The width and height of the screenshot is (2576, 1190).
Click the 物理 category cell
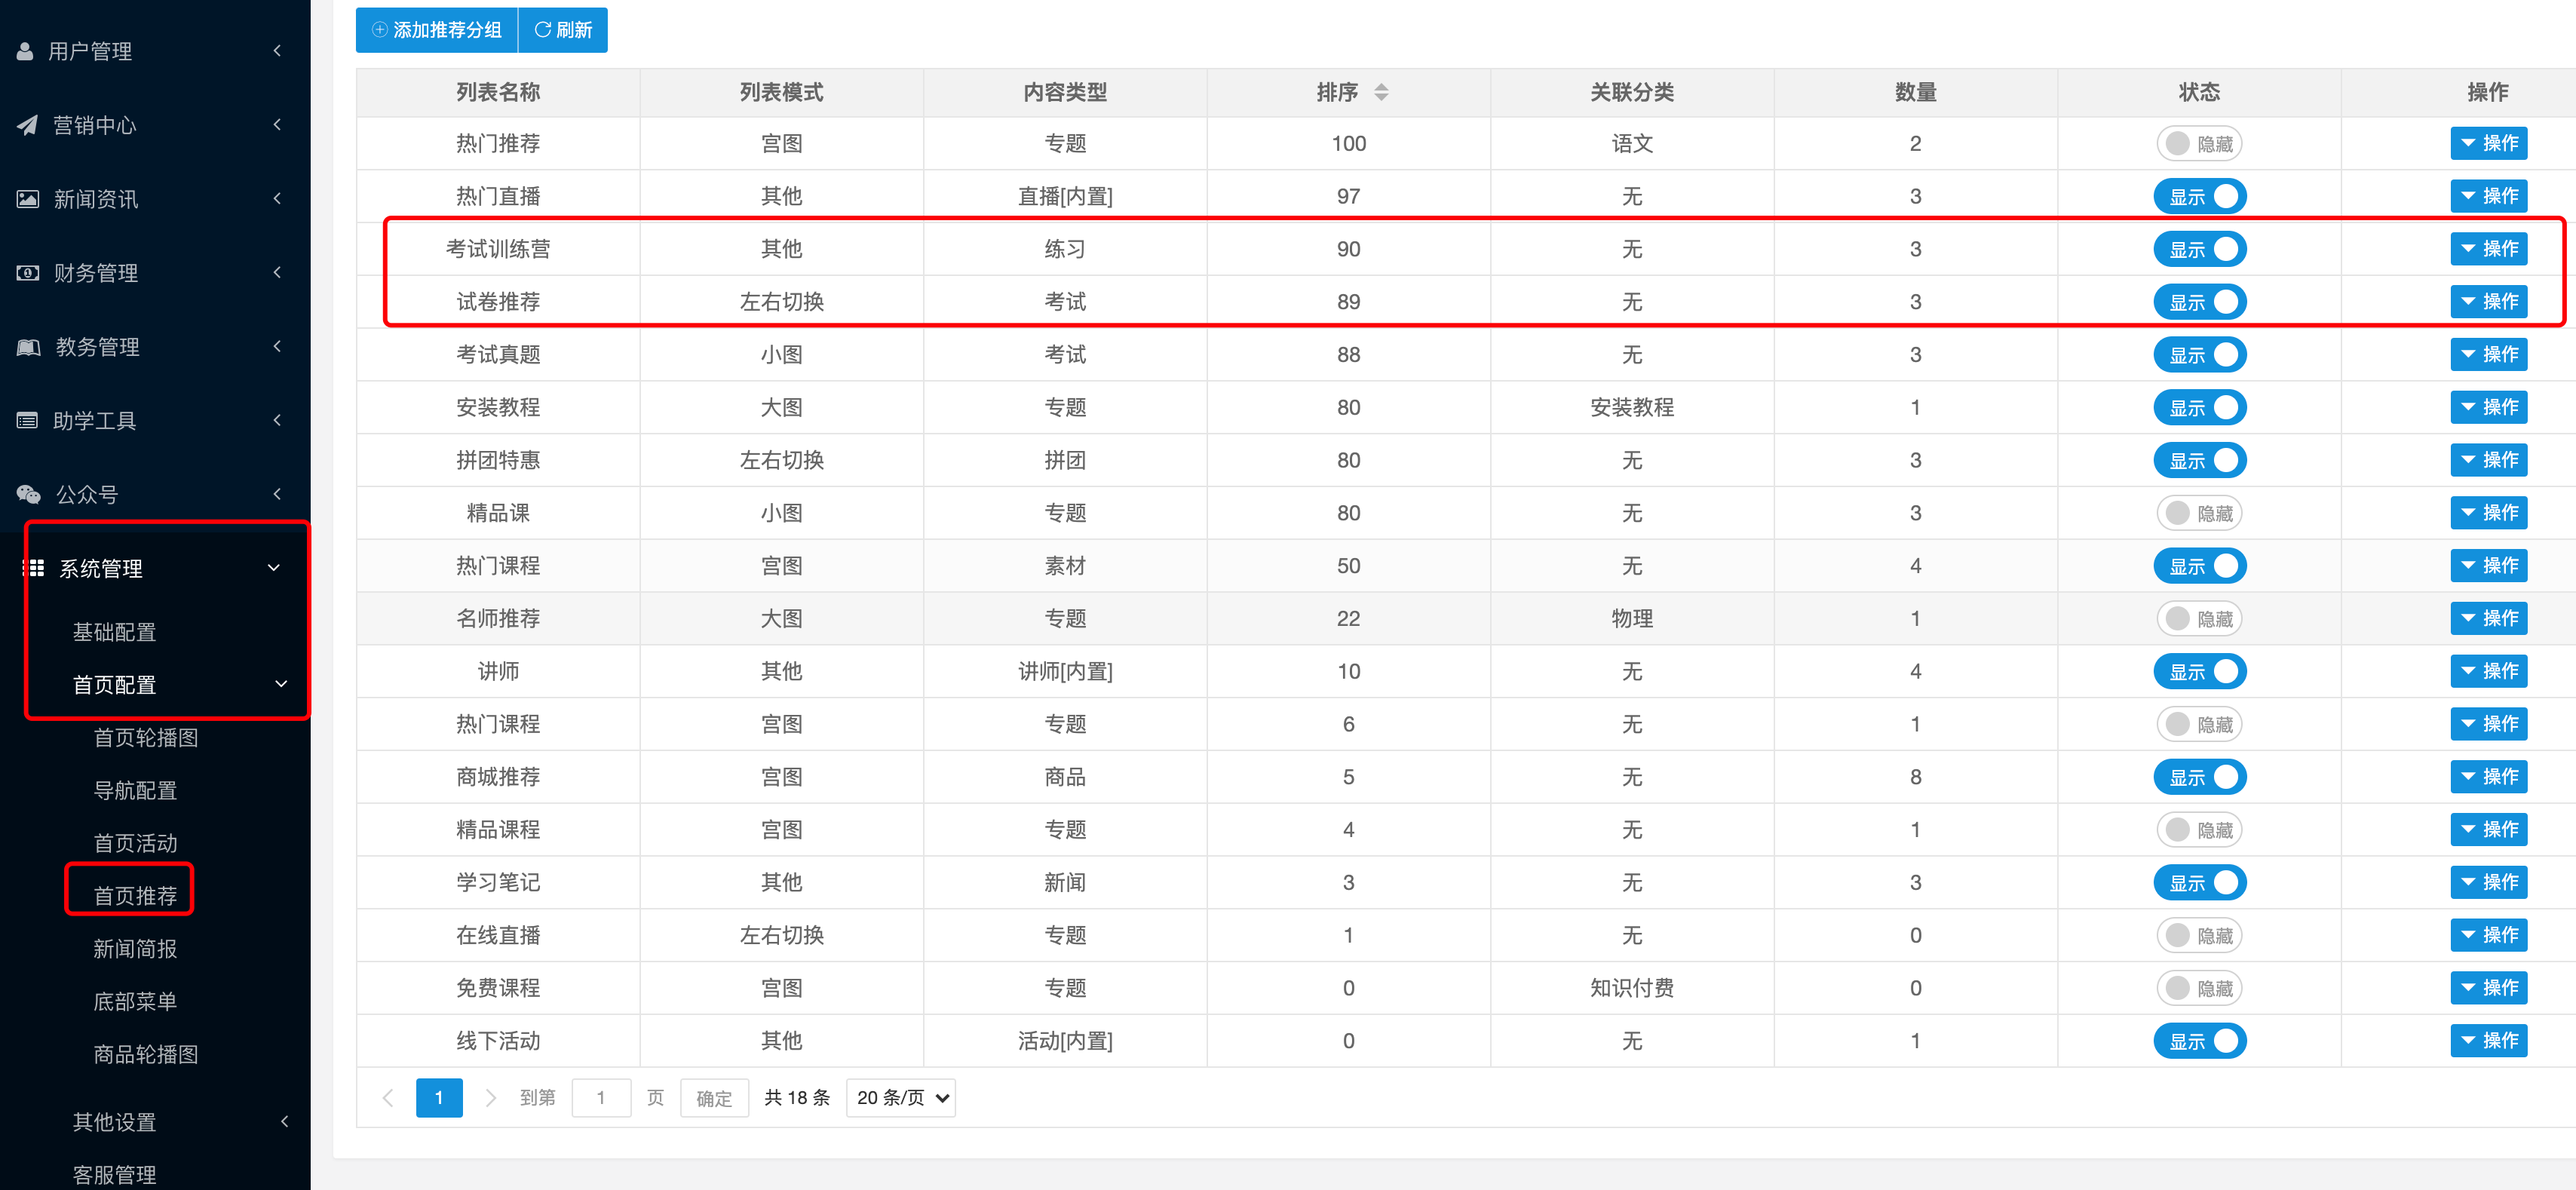tap(1632, 619)
